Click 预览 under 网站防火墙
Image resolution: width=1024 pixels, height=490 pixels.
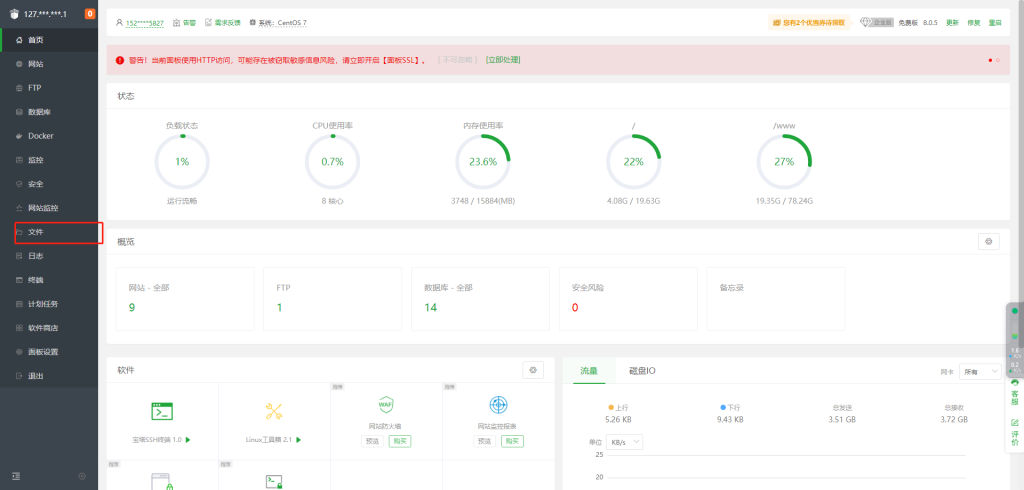coord(372,442)
